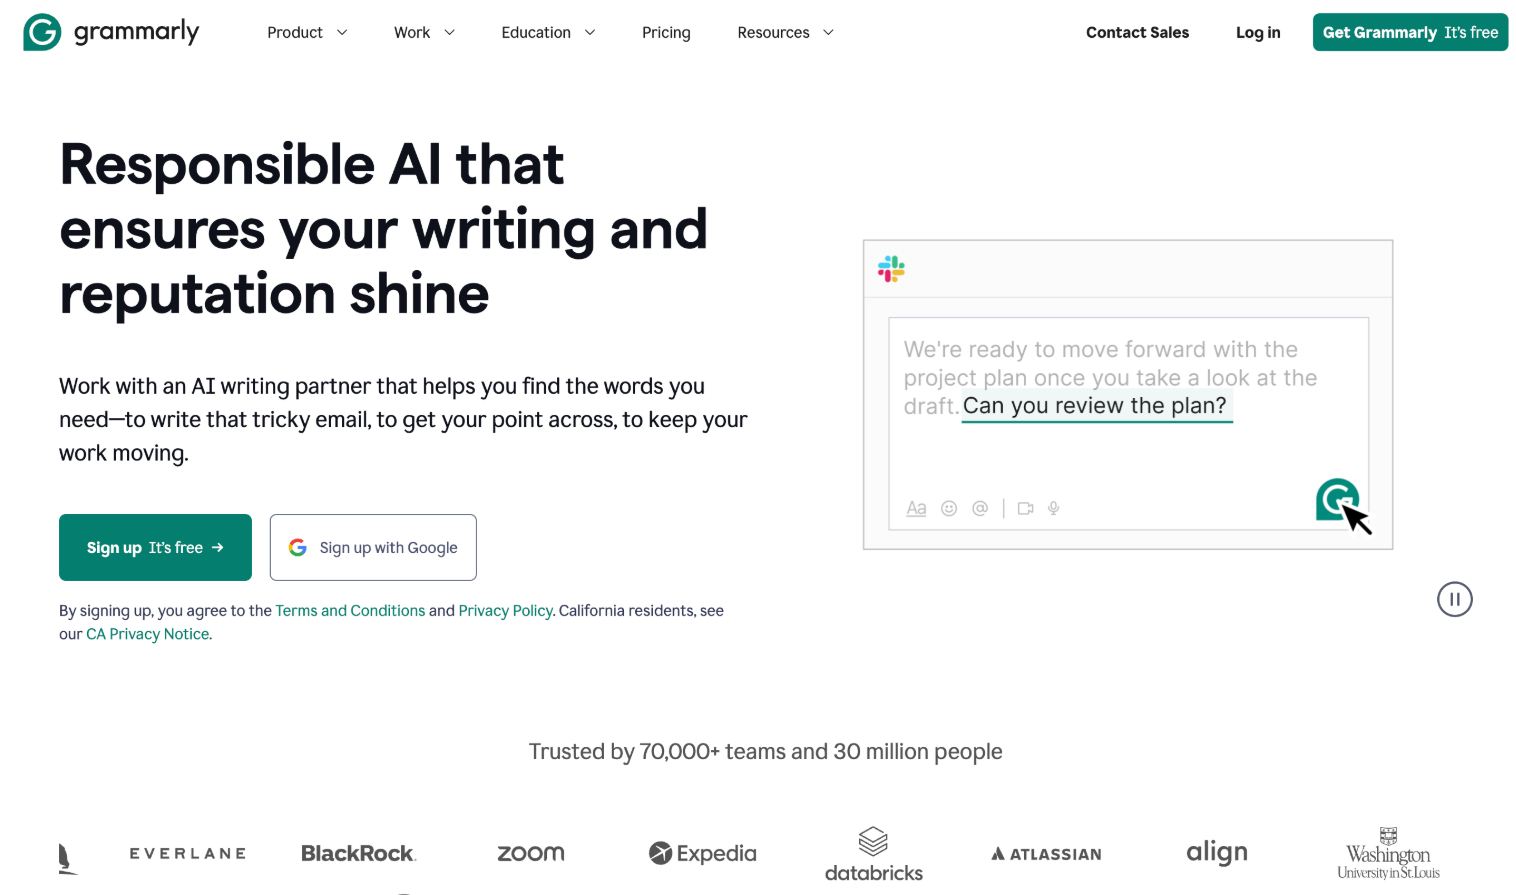Click the green Grammarly badge in message box
The height and width of the screenshot is (895, 1516).
[x=1337, y=499]
